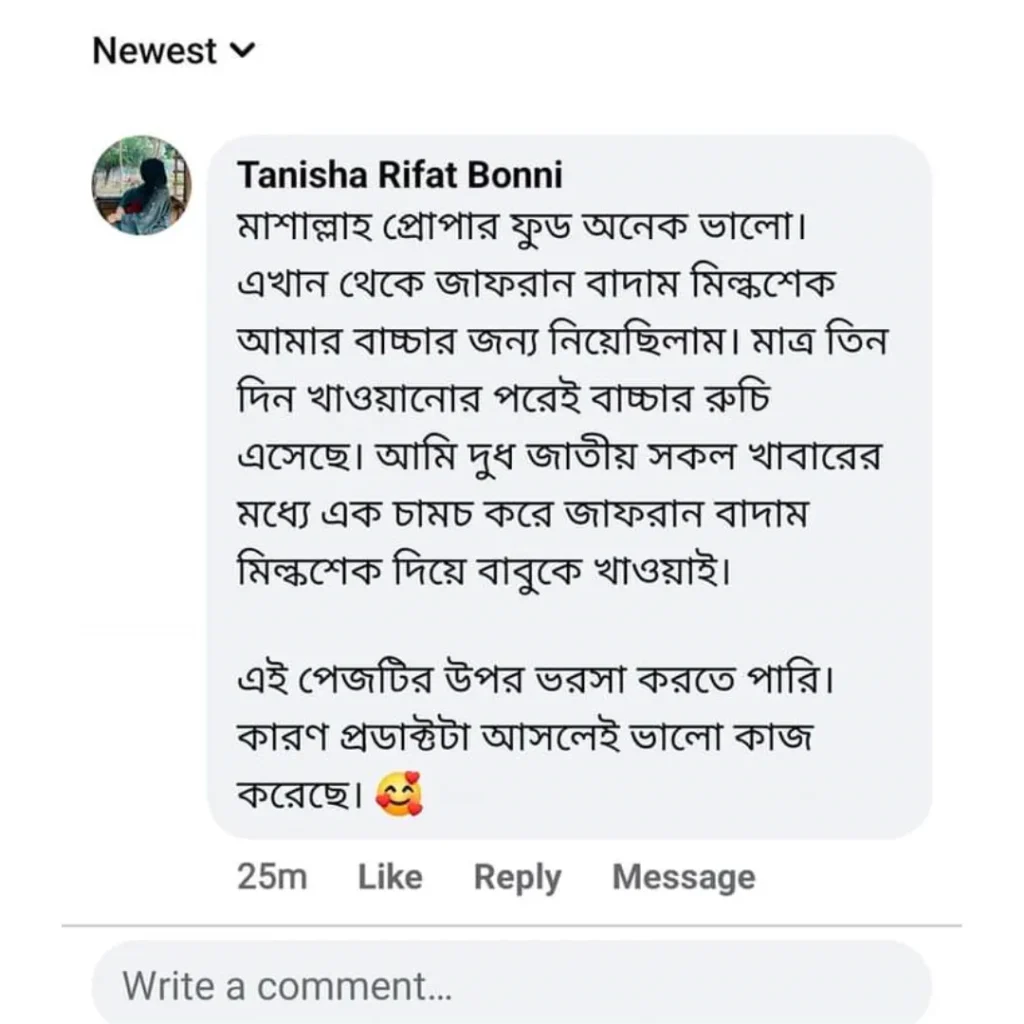Click the 25m comment timestamp
Image resolution: width=1024 pixels, height=1024 pixels.
(272, 877)
